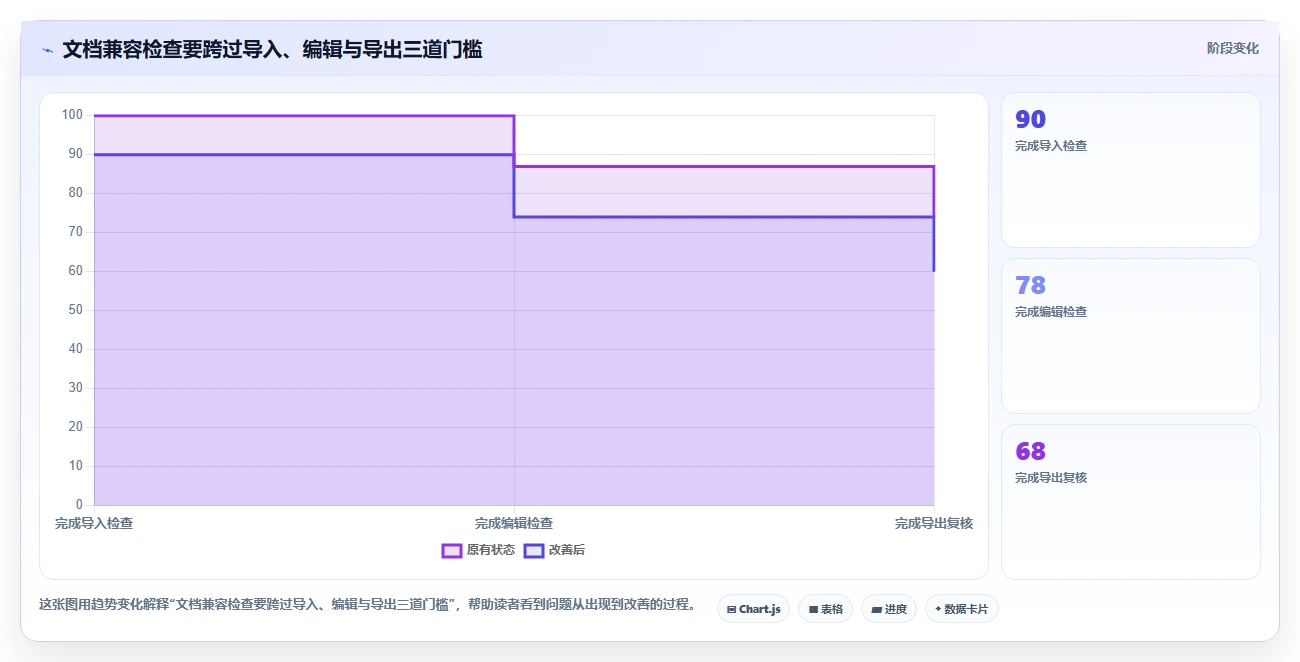Click the lightning icon beside the title

tap(47, 50)
